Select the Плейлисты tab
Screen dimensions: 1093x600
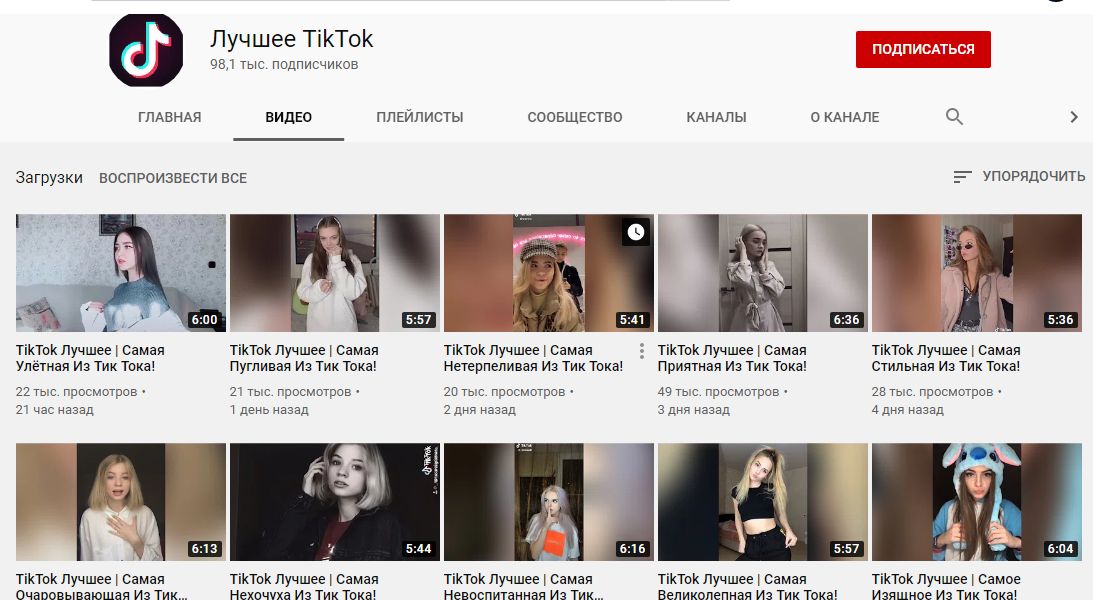(x=419, y=117)
